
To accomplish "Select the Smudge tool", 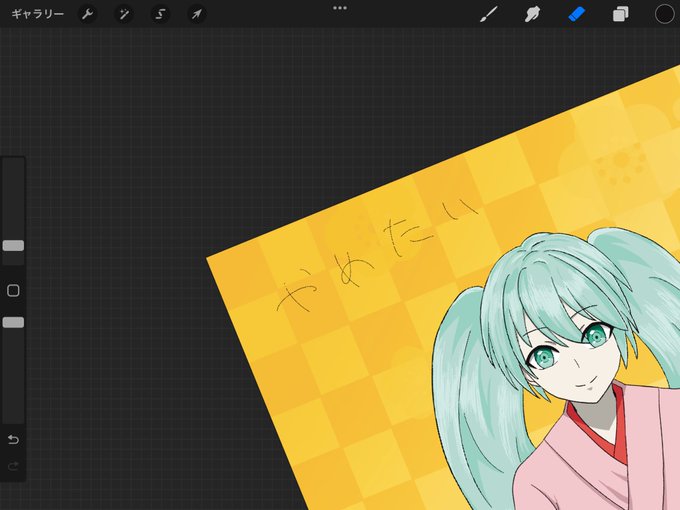I will pyautogui.click(x=532, y=14).
